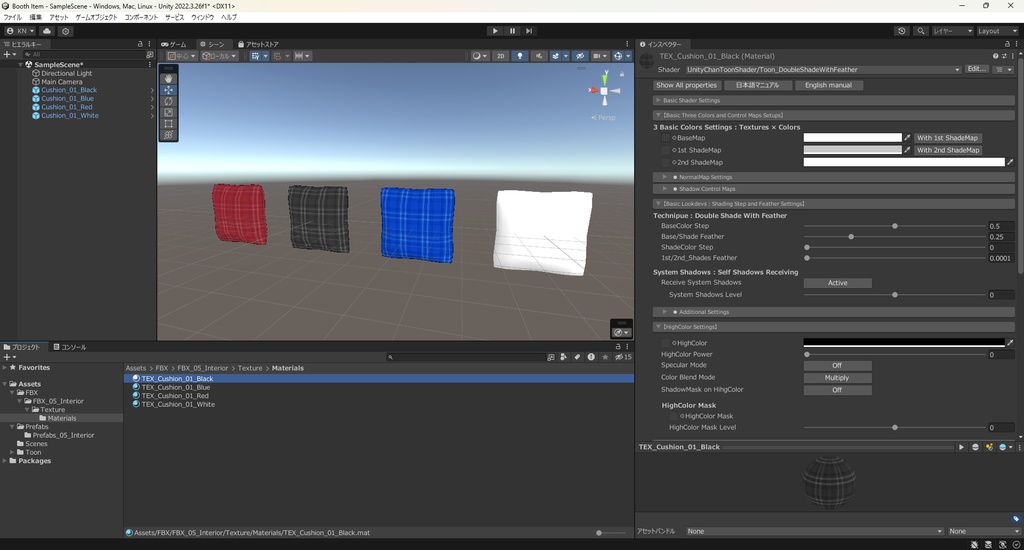
Task: Toggle scene lighting bulb icon
Action: (x=520, y=56)
